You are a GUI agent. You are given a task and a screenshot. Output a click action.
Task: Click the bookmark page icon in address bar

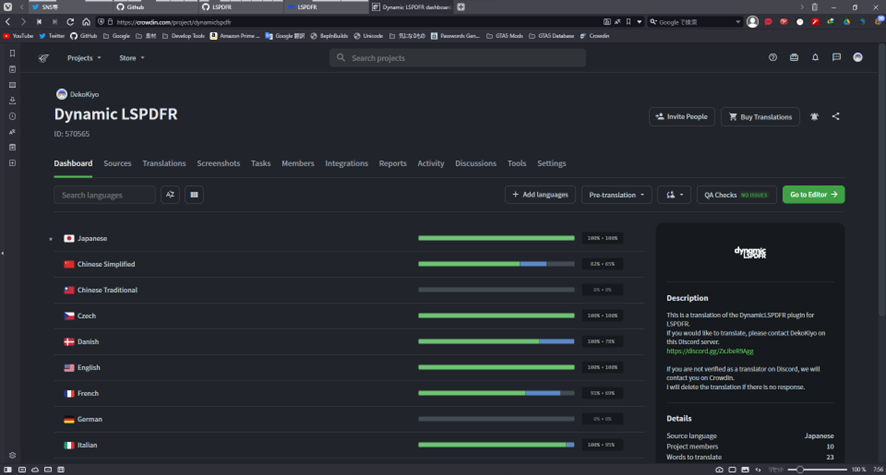click(x=628, y=21)
